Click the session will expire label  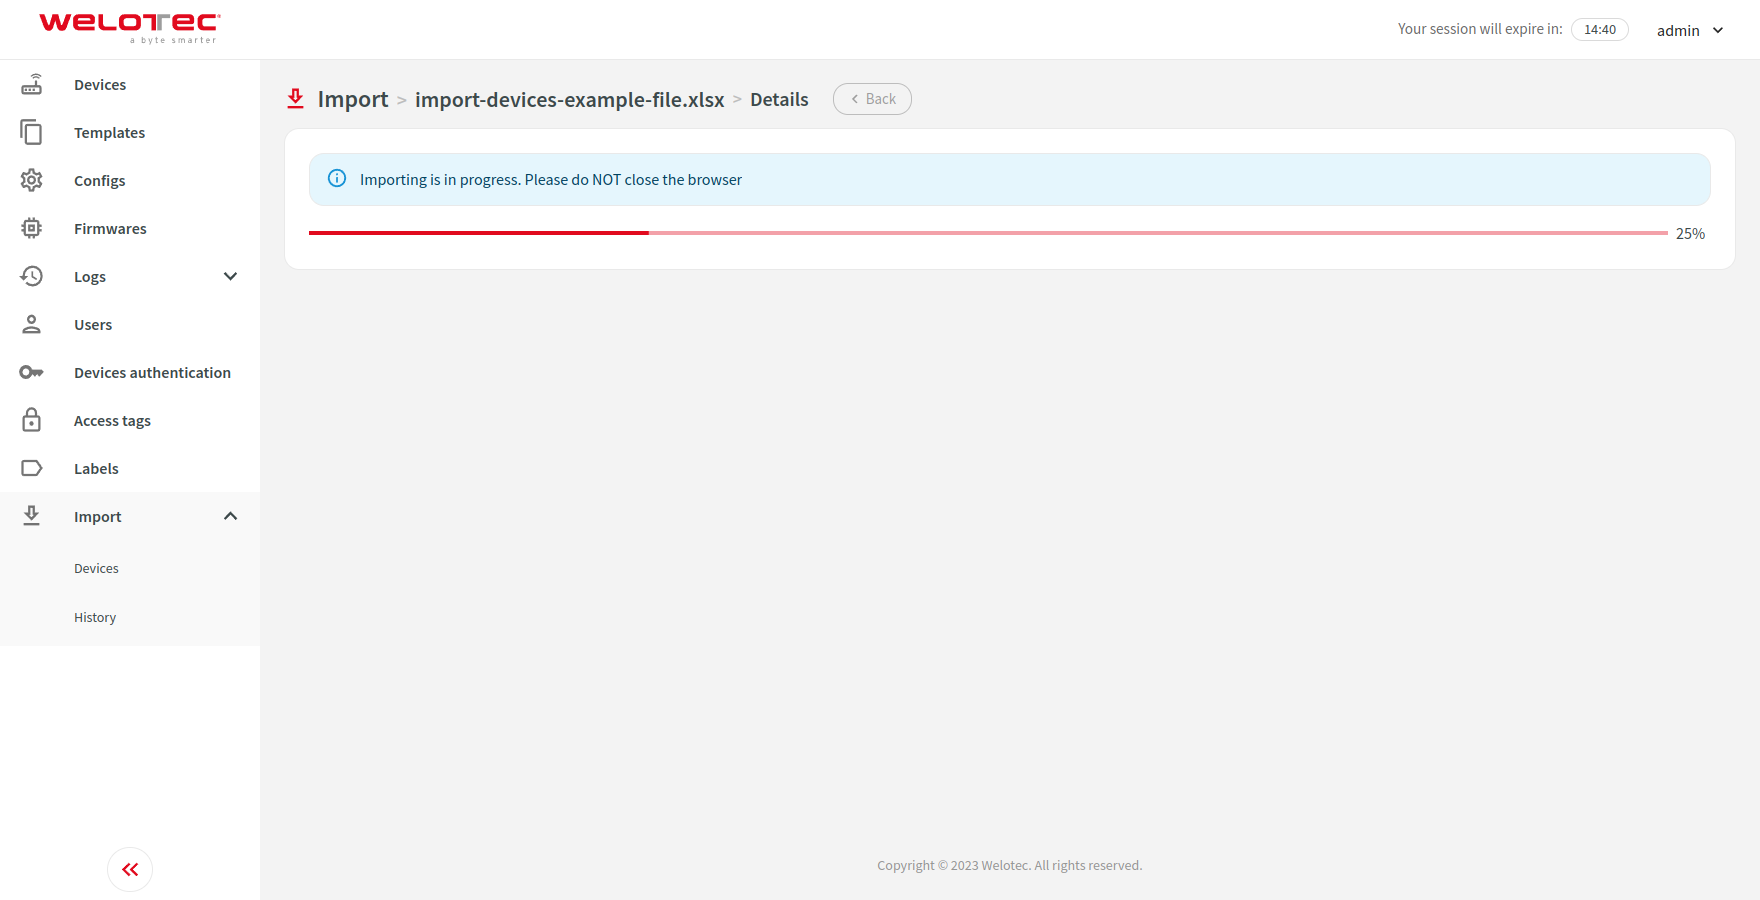click(x=1480, y=29)
